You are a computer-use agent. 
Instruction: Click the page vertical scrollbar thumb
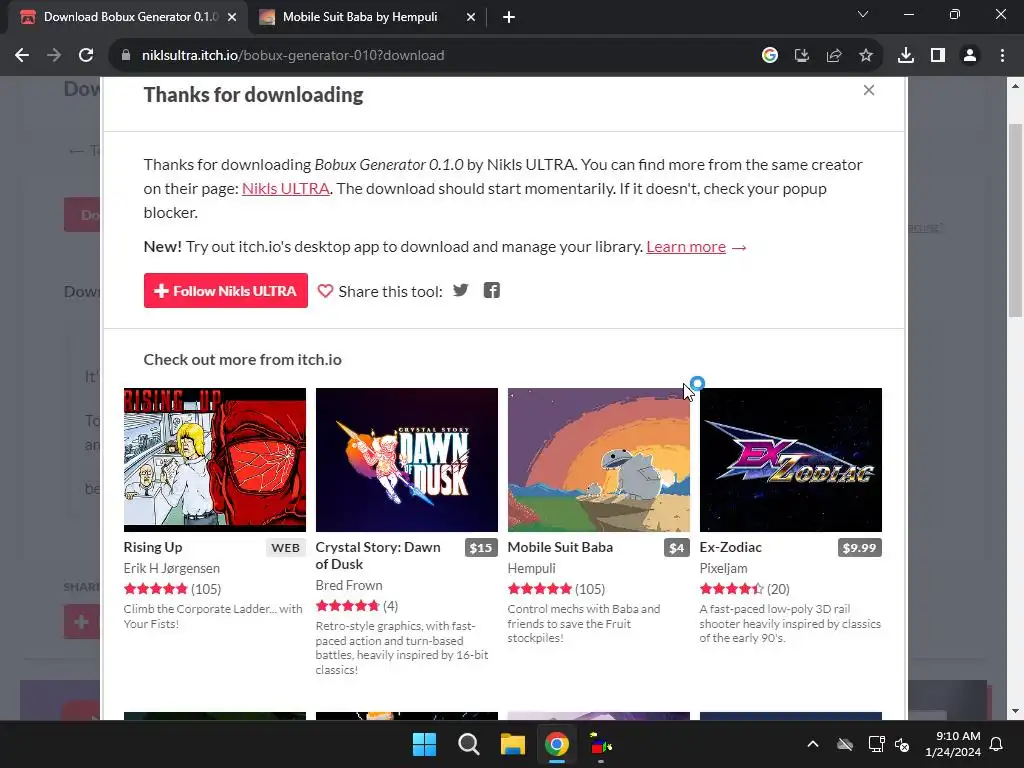click(1015, 221)
